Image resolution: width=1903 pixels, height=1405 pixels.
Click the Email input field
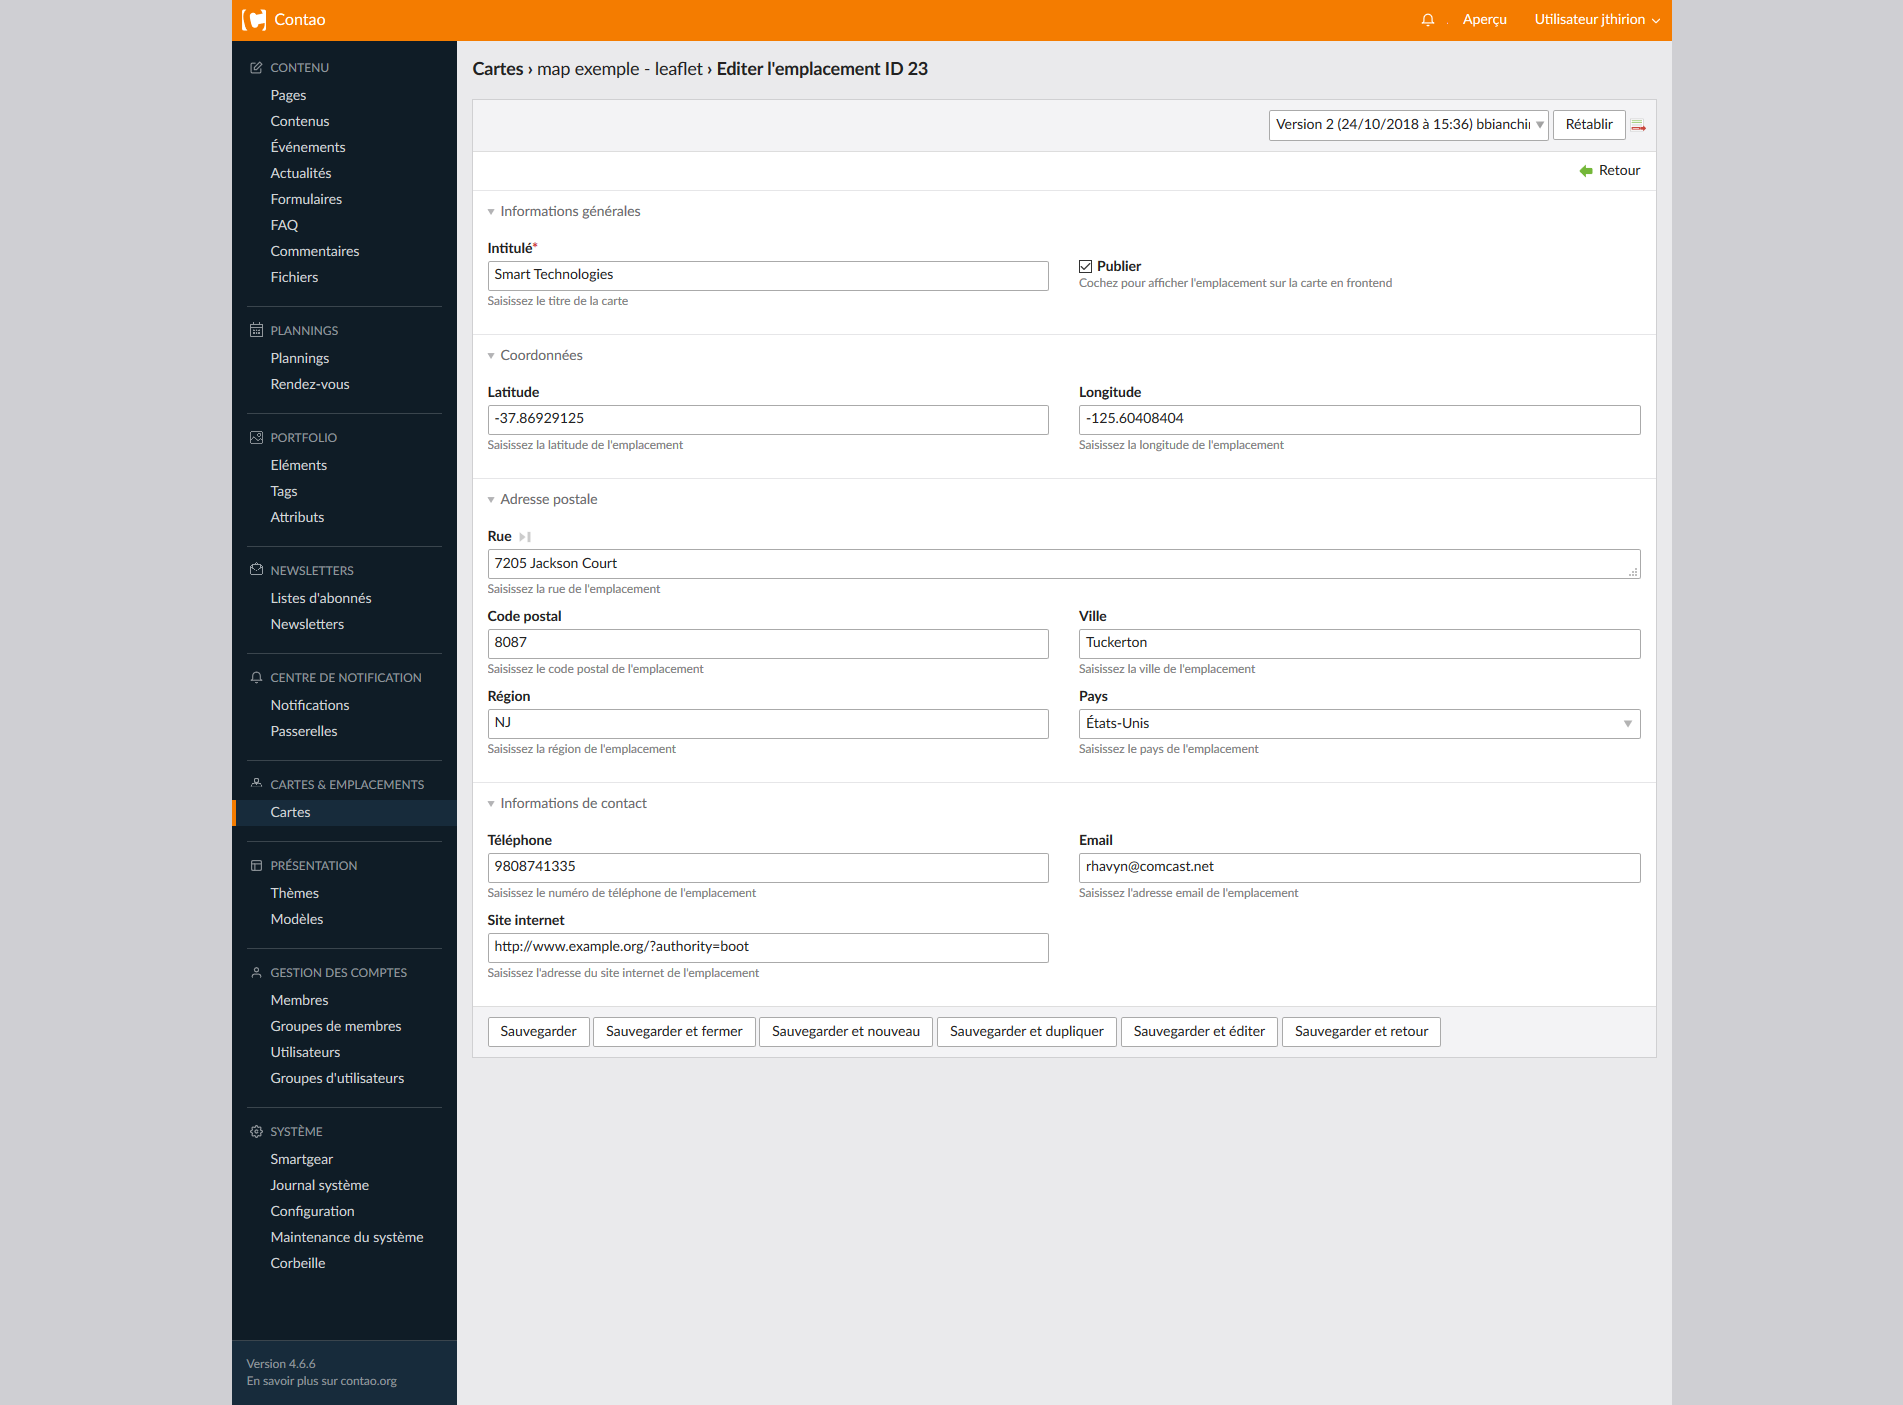click(x=1359, y=868)
